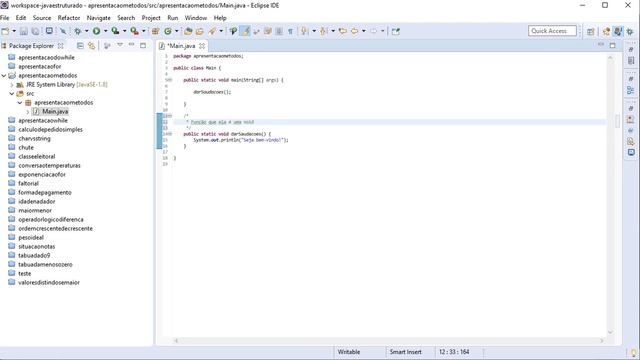Screen dimensions: 640x360
Task: Click the Last Edit Location icon
Action: point(342,31)
